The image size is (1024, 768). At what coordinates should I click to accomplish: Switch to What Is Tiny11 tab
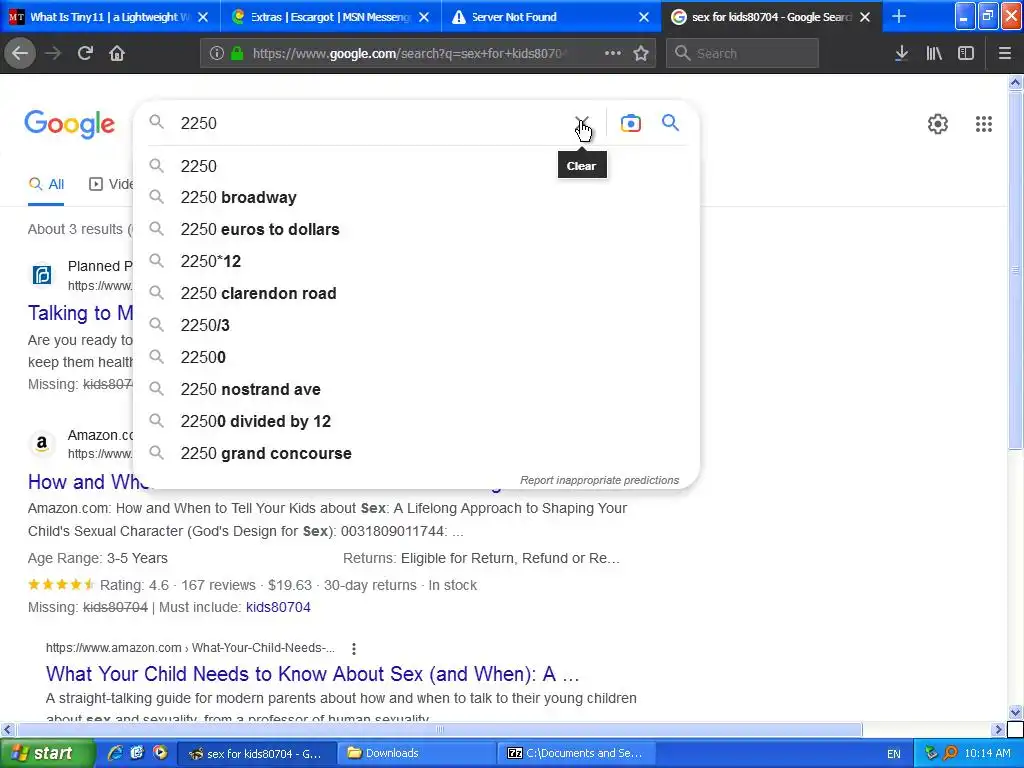click(110, 17)
